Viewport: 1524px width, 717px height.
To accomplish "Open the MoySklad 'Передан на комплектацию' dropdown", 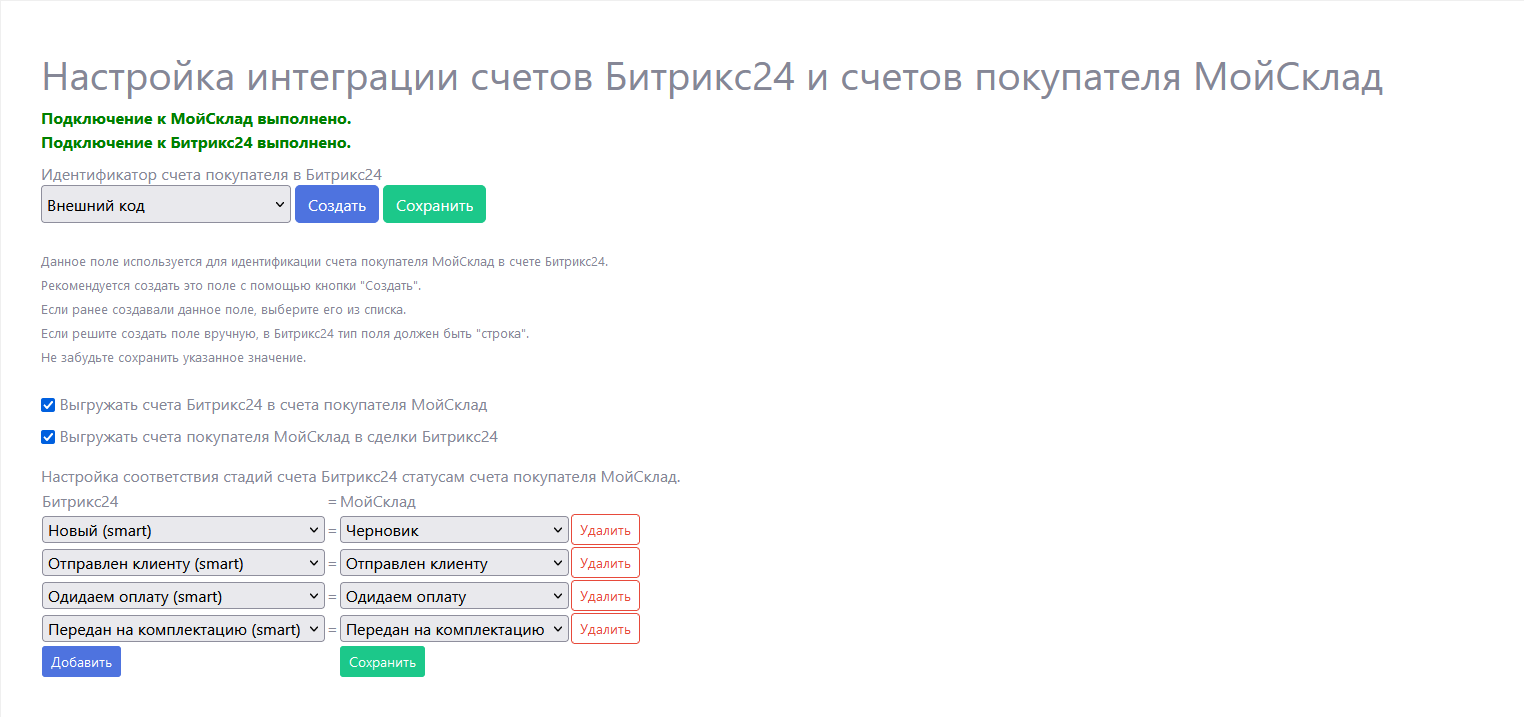I will tap(454, 629).
